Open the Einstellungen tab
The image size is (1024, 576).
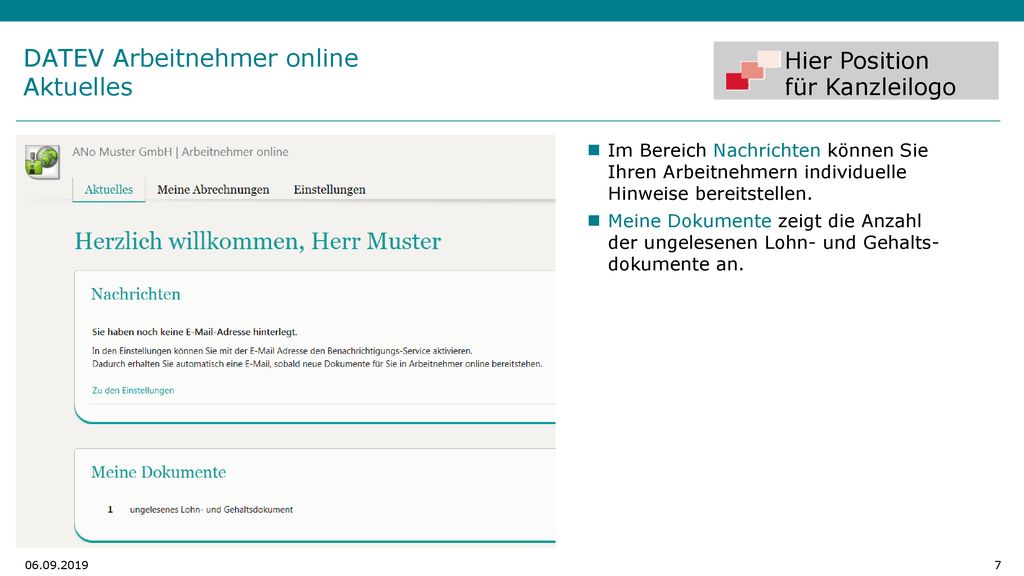329,189
